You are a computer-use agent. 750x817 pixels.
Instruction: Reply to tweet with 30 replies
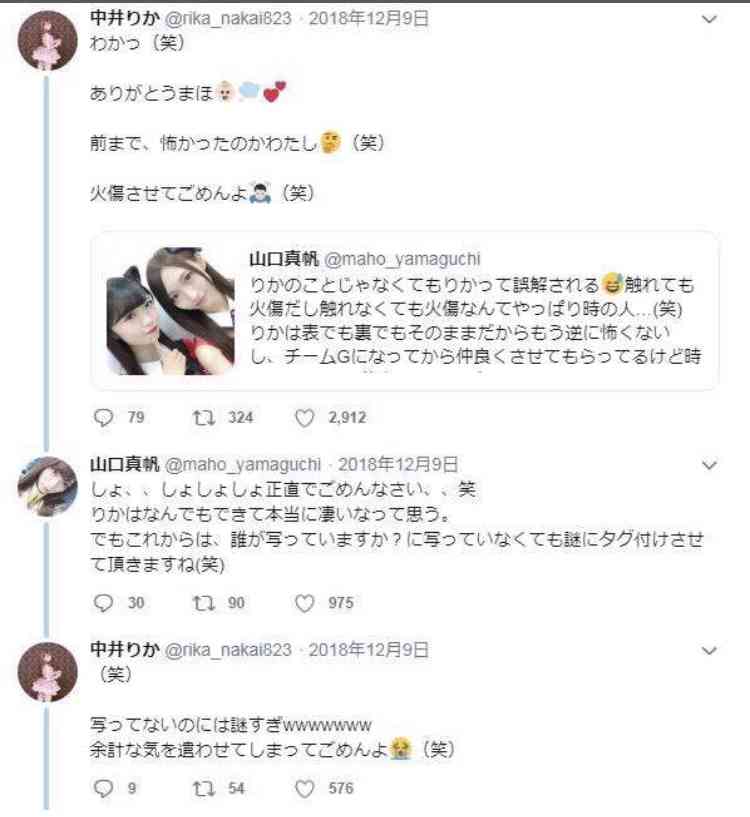(x=104, y=603)
